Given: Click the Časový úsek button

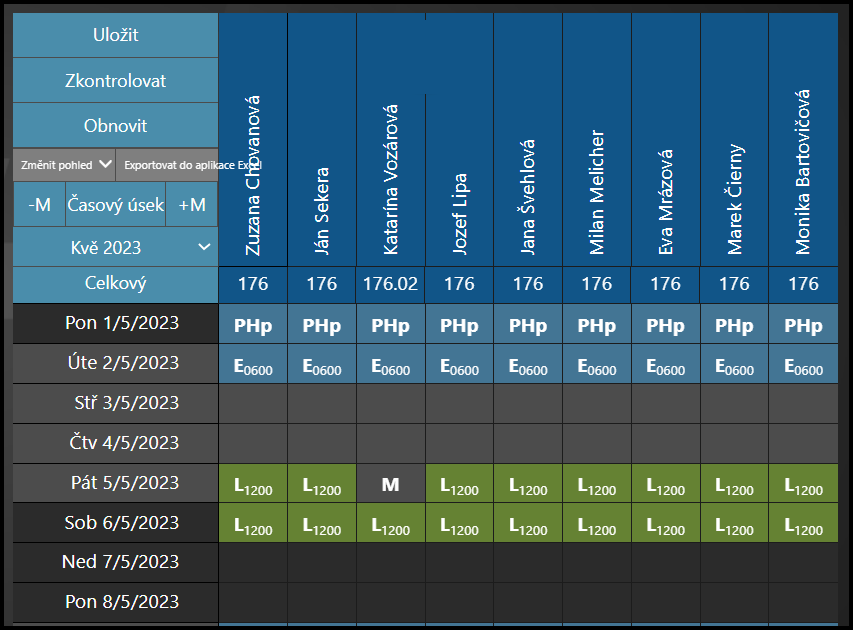Looking at the screenshot, I should [x=115, y=205].
